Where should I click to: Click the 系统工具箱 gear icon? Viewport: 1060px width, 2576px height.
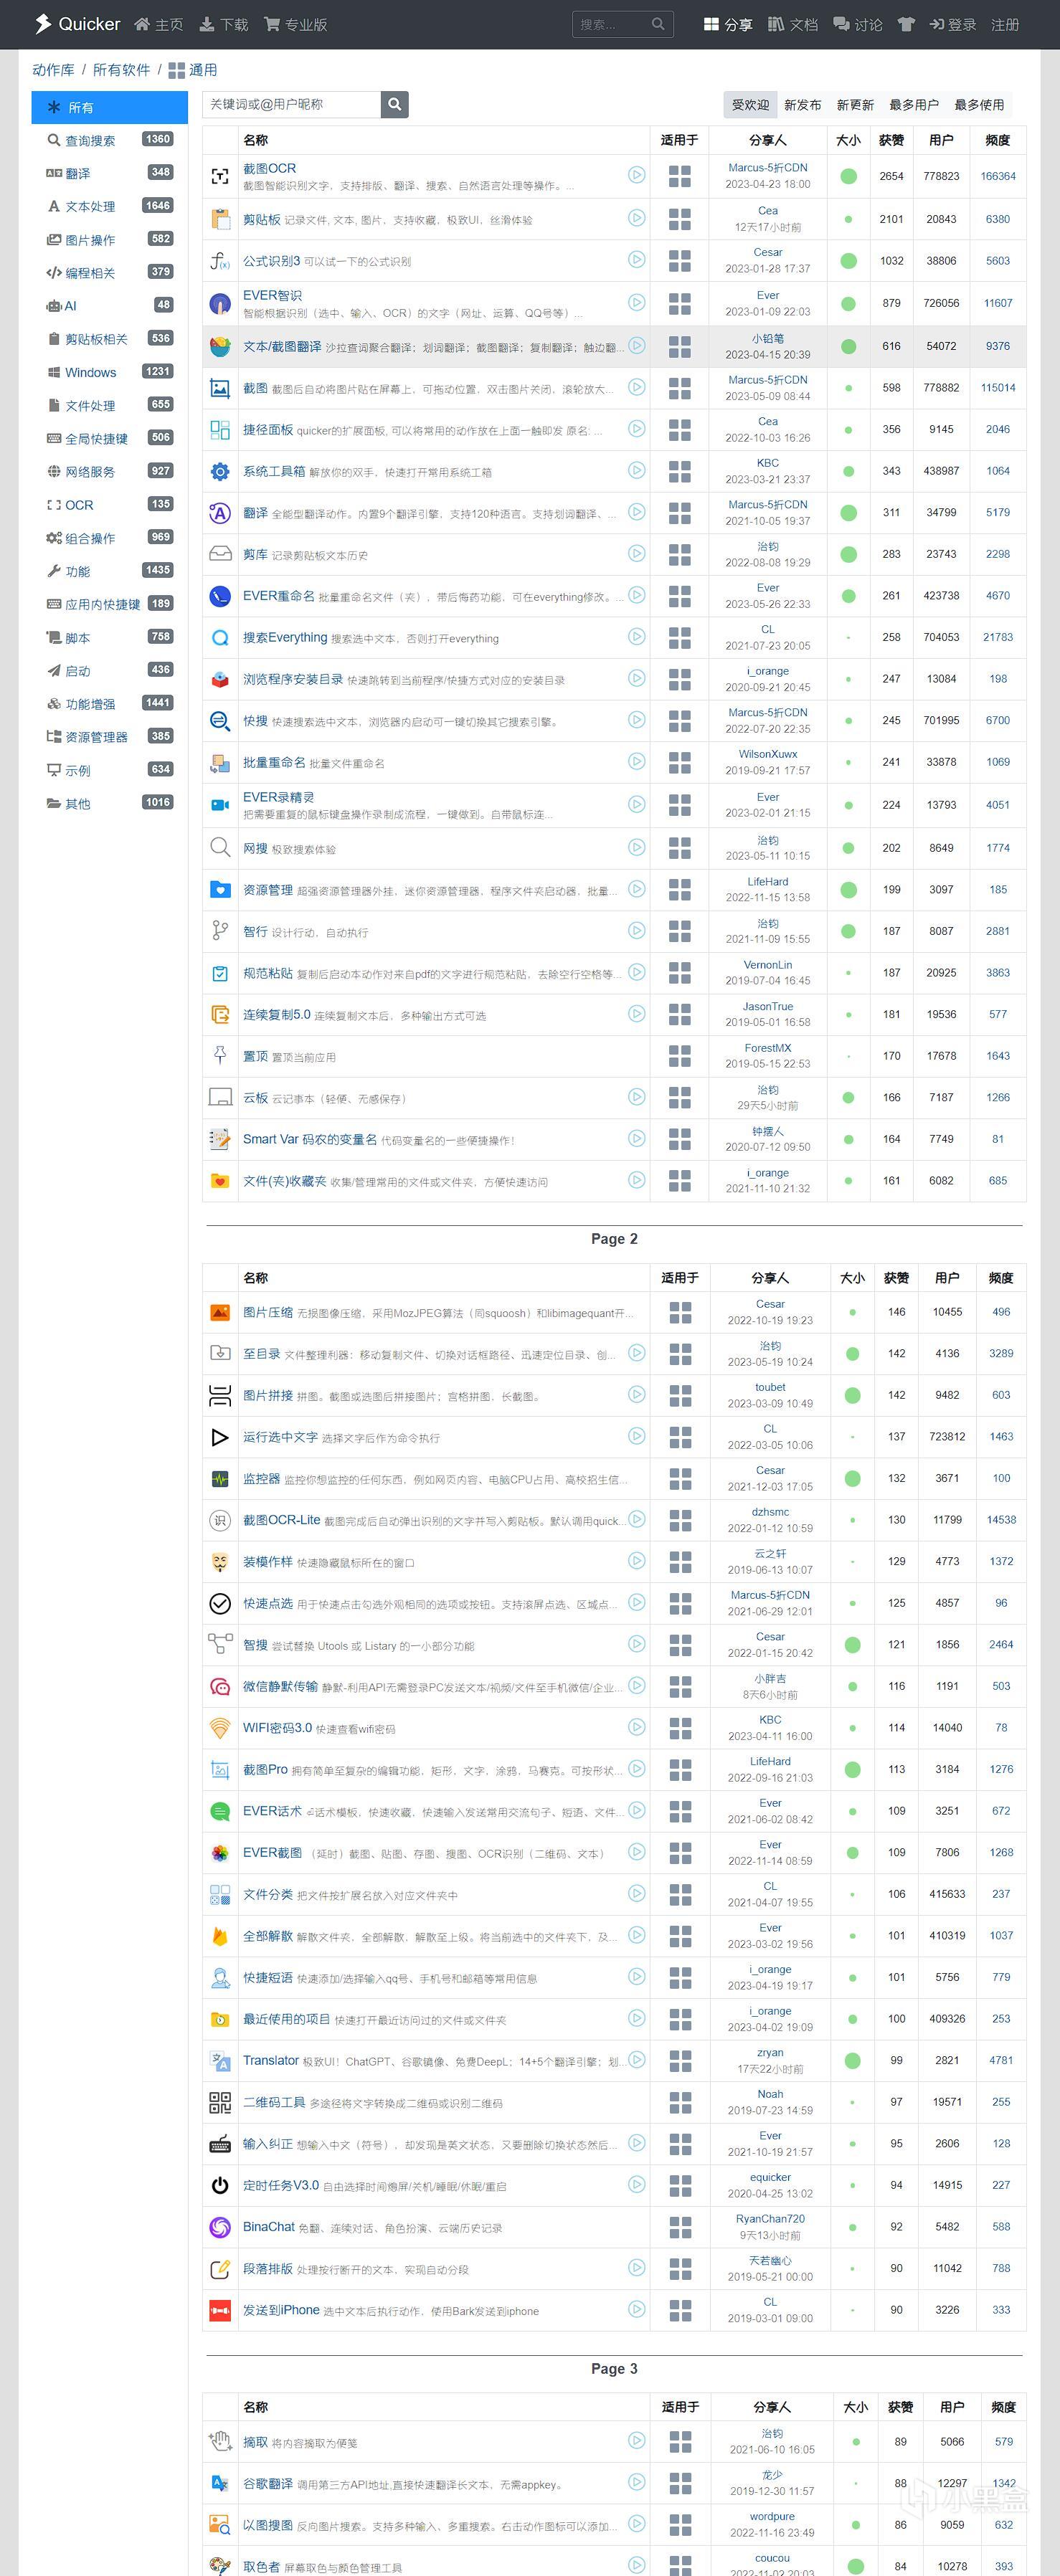click(x=220, y=470)
